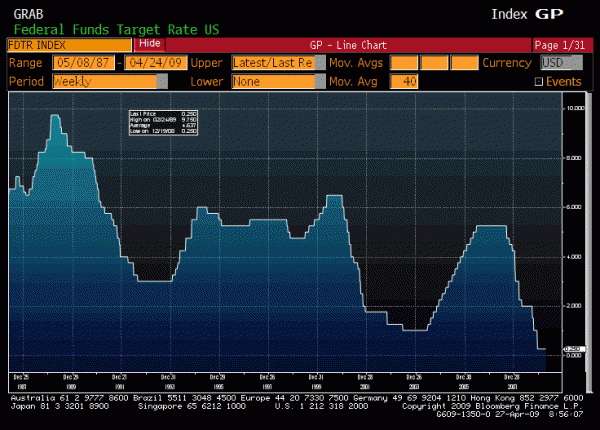Click the first Mov. Avgs input box
This screenshot has width=600, height=430.
405,62
